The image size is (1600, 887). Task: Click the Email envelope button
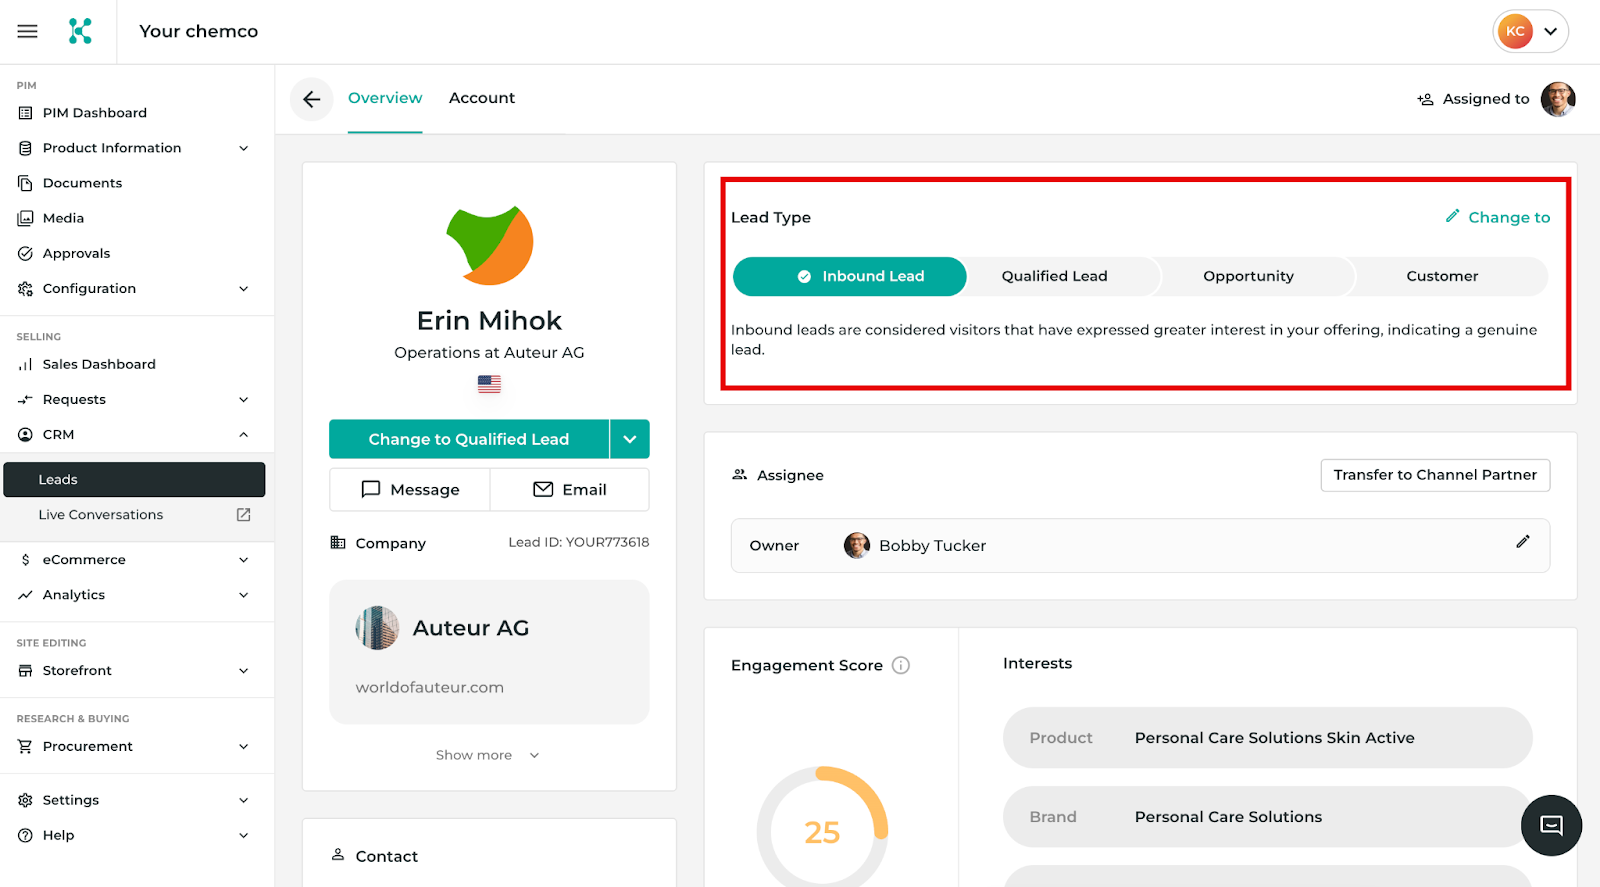coord(570,490)
